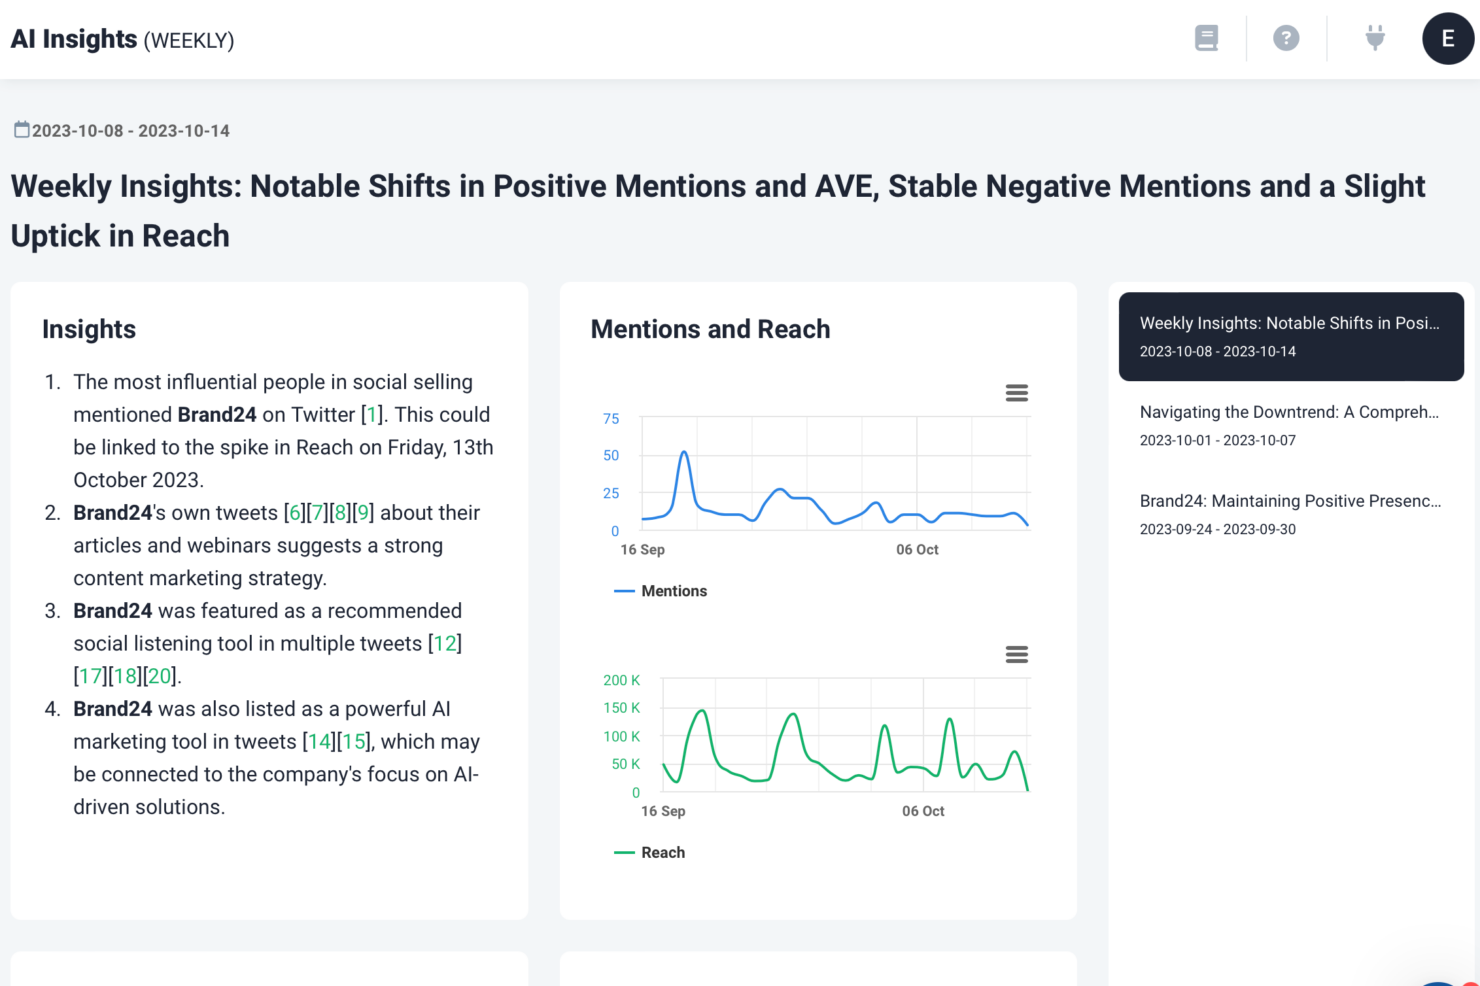Click the question mark help icon
Screen dimensions: 1480x986
tap(1286, 38)
